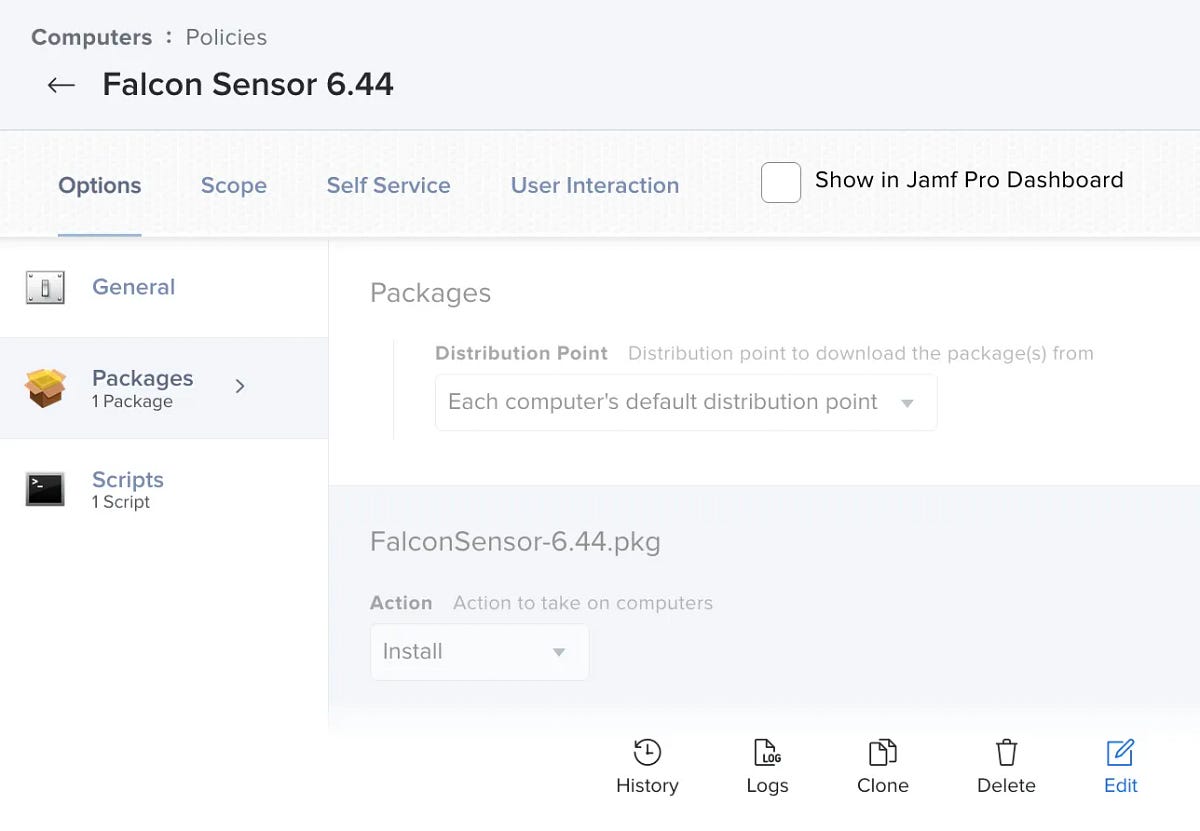The width and height of the screenshot is (1200, 831).
Task: Switch to the Scope tab
Action: (x=233, y=185)
